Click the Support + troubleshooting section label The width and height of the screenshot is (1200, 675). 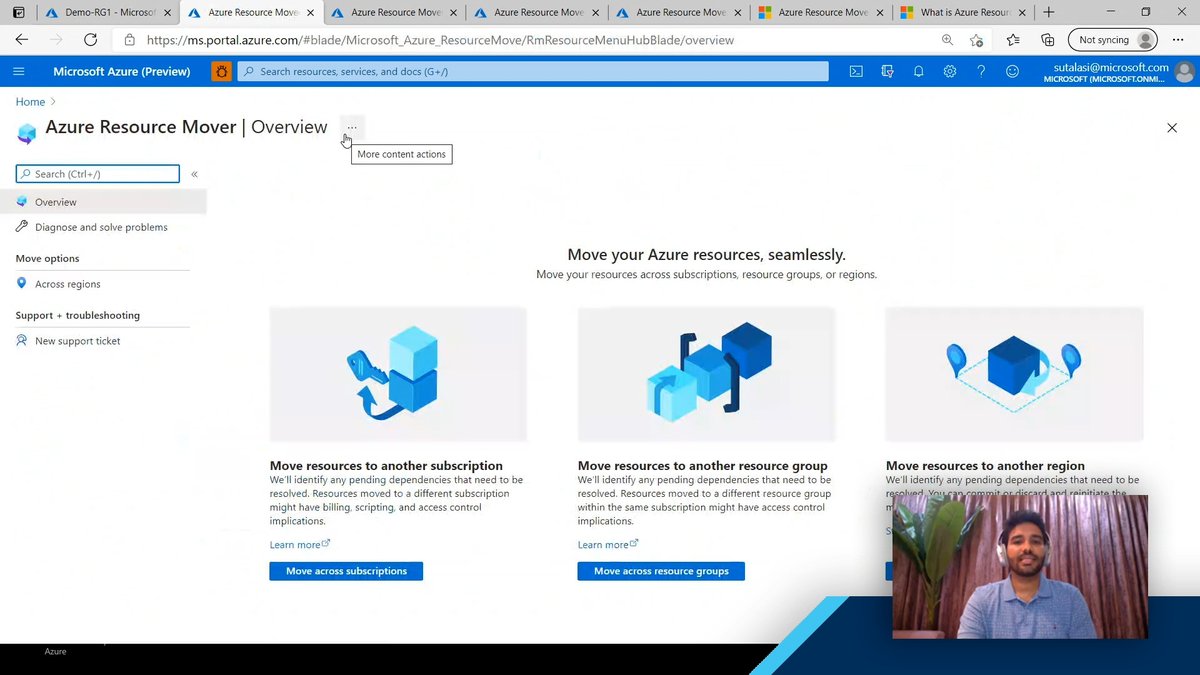77,316
